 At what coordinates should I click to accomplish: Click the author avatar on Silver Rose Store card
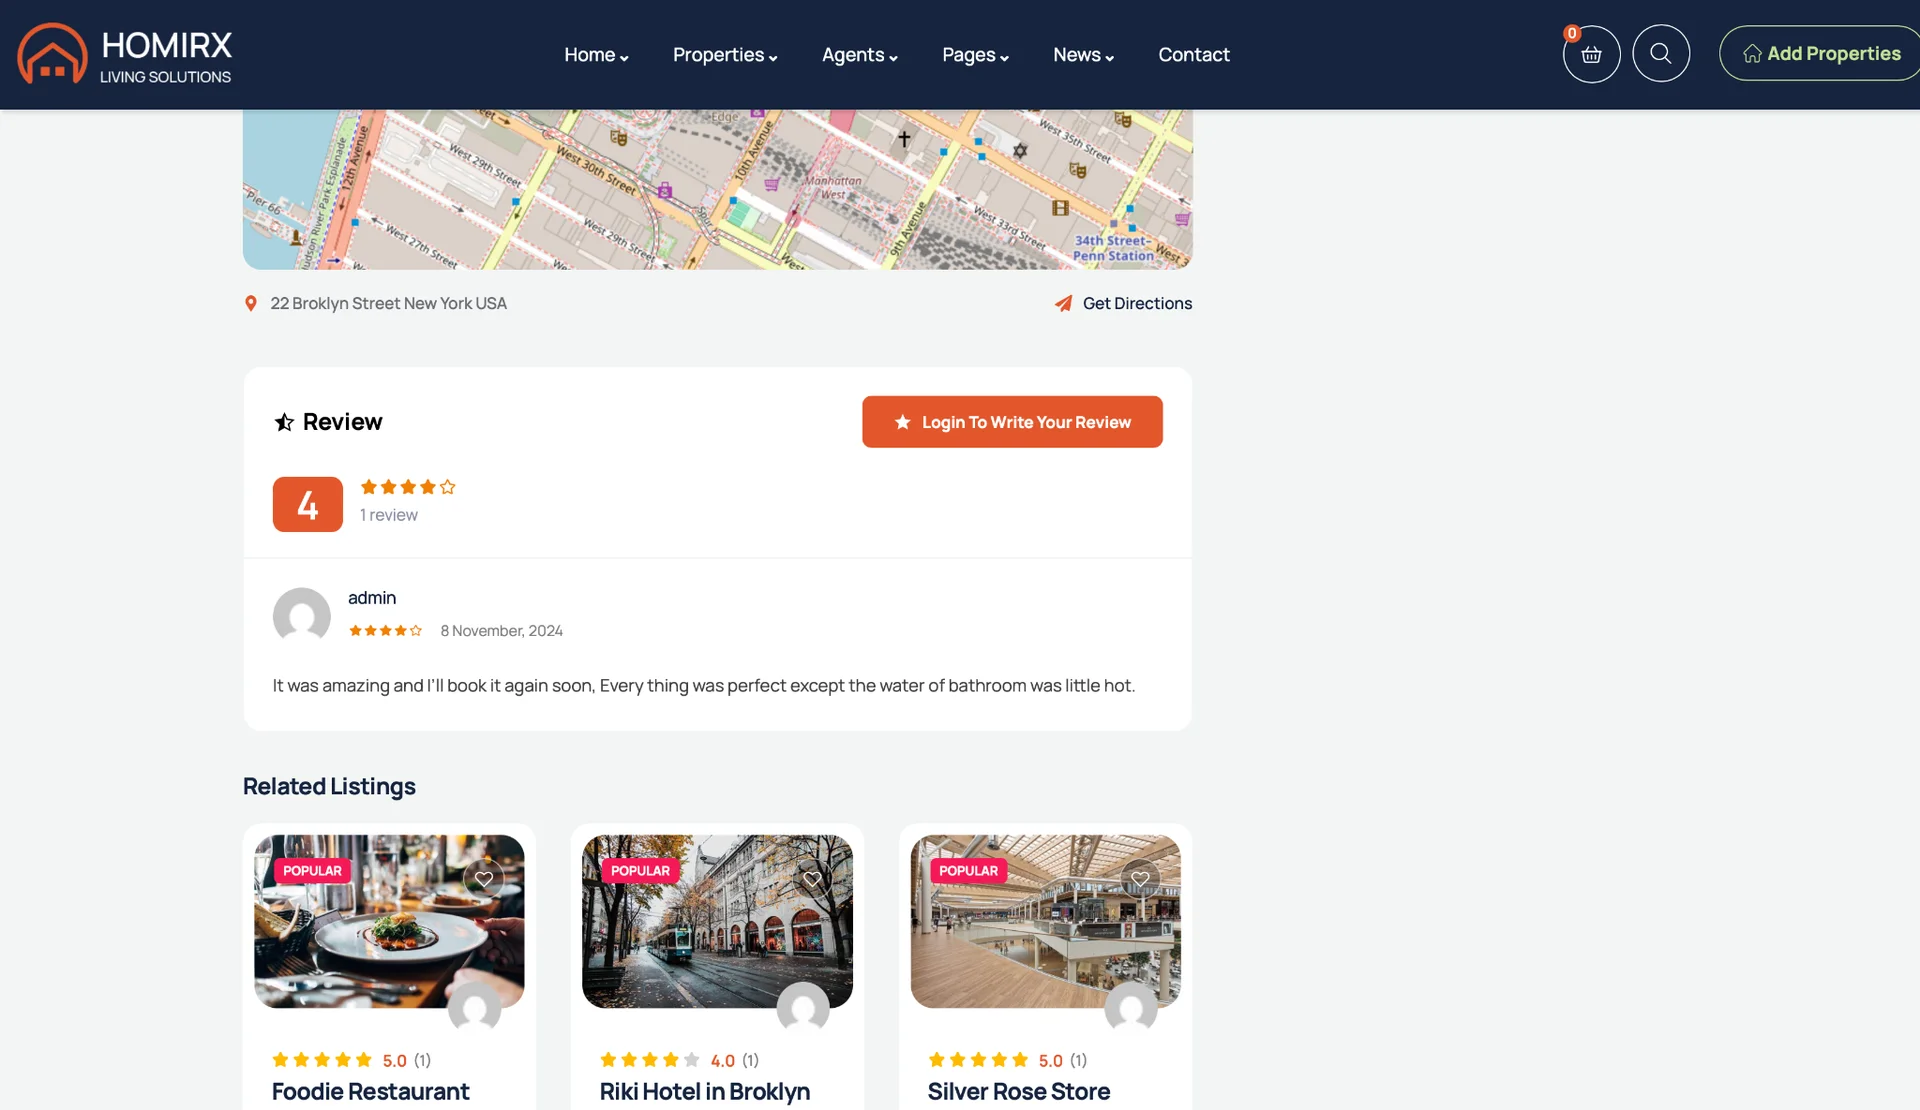point(1130,1008)
